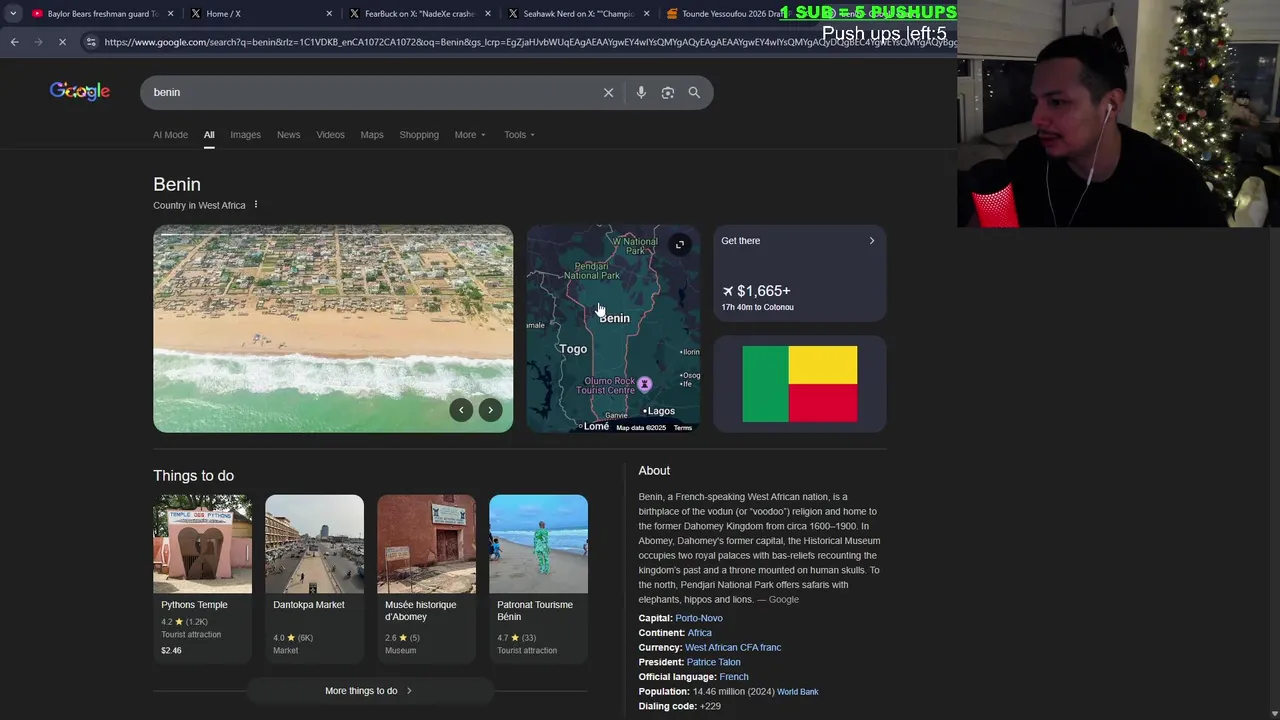Close the FearBuck on X tab
Viewport: 1280px width, 720px height.
click(488, 14)
